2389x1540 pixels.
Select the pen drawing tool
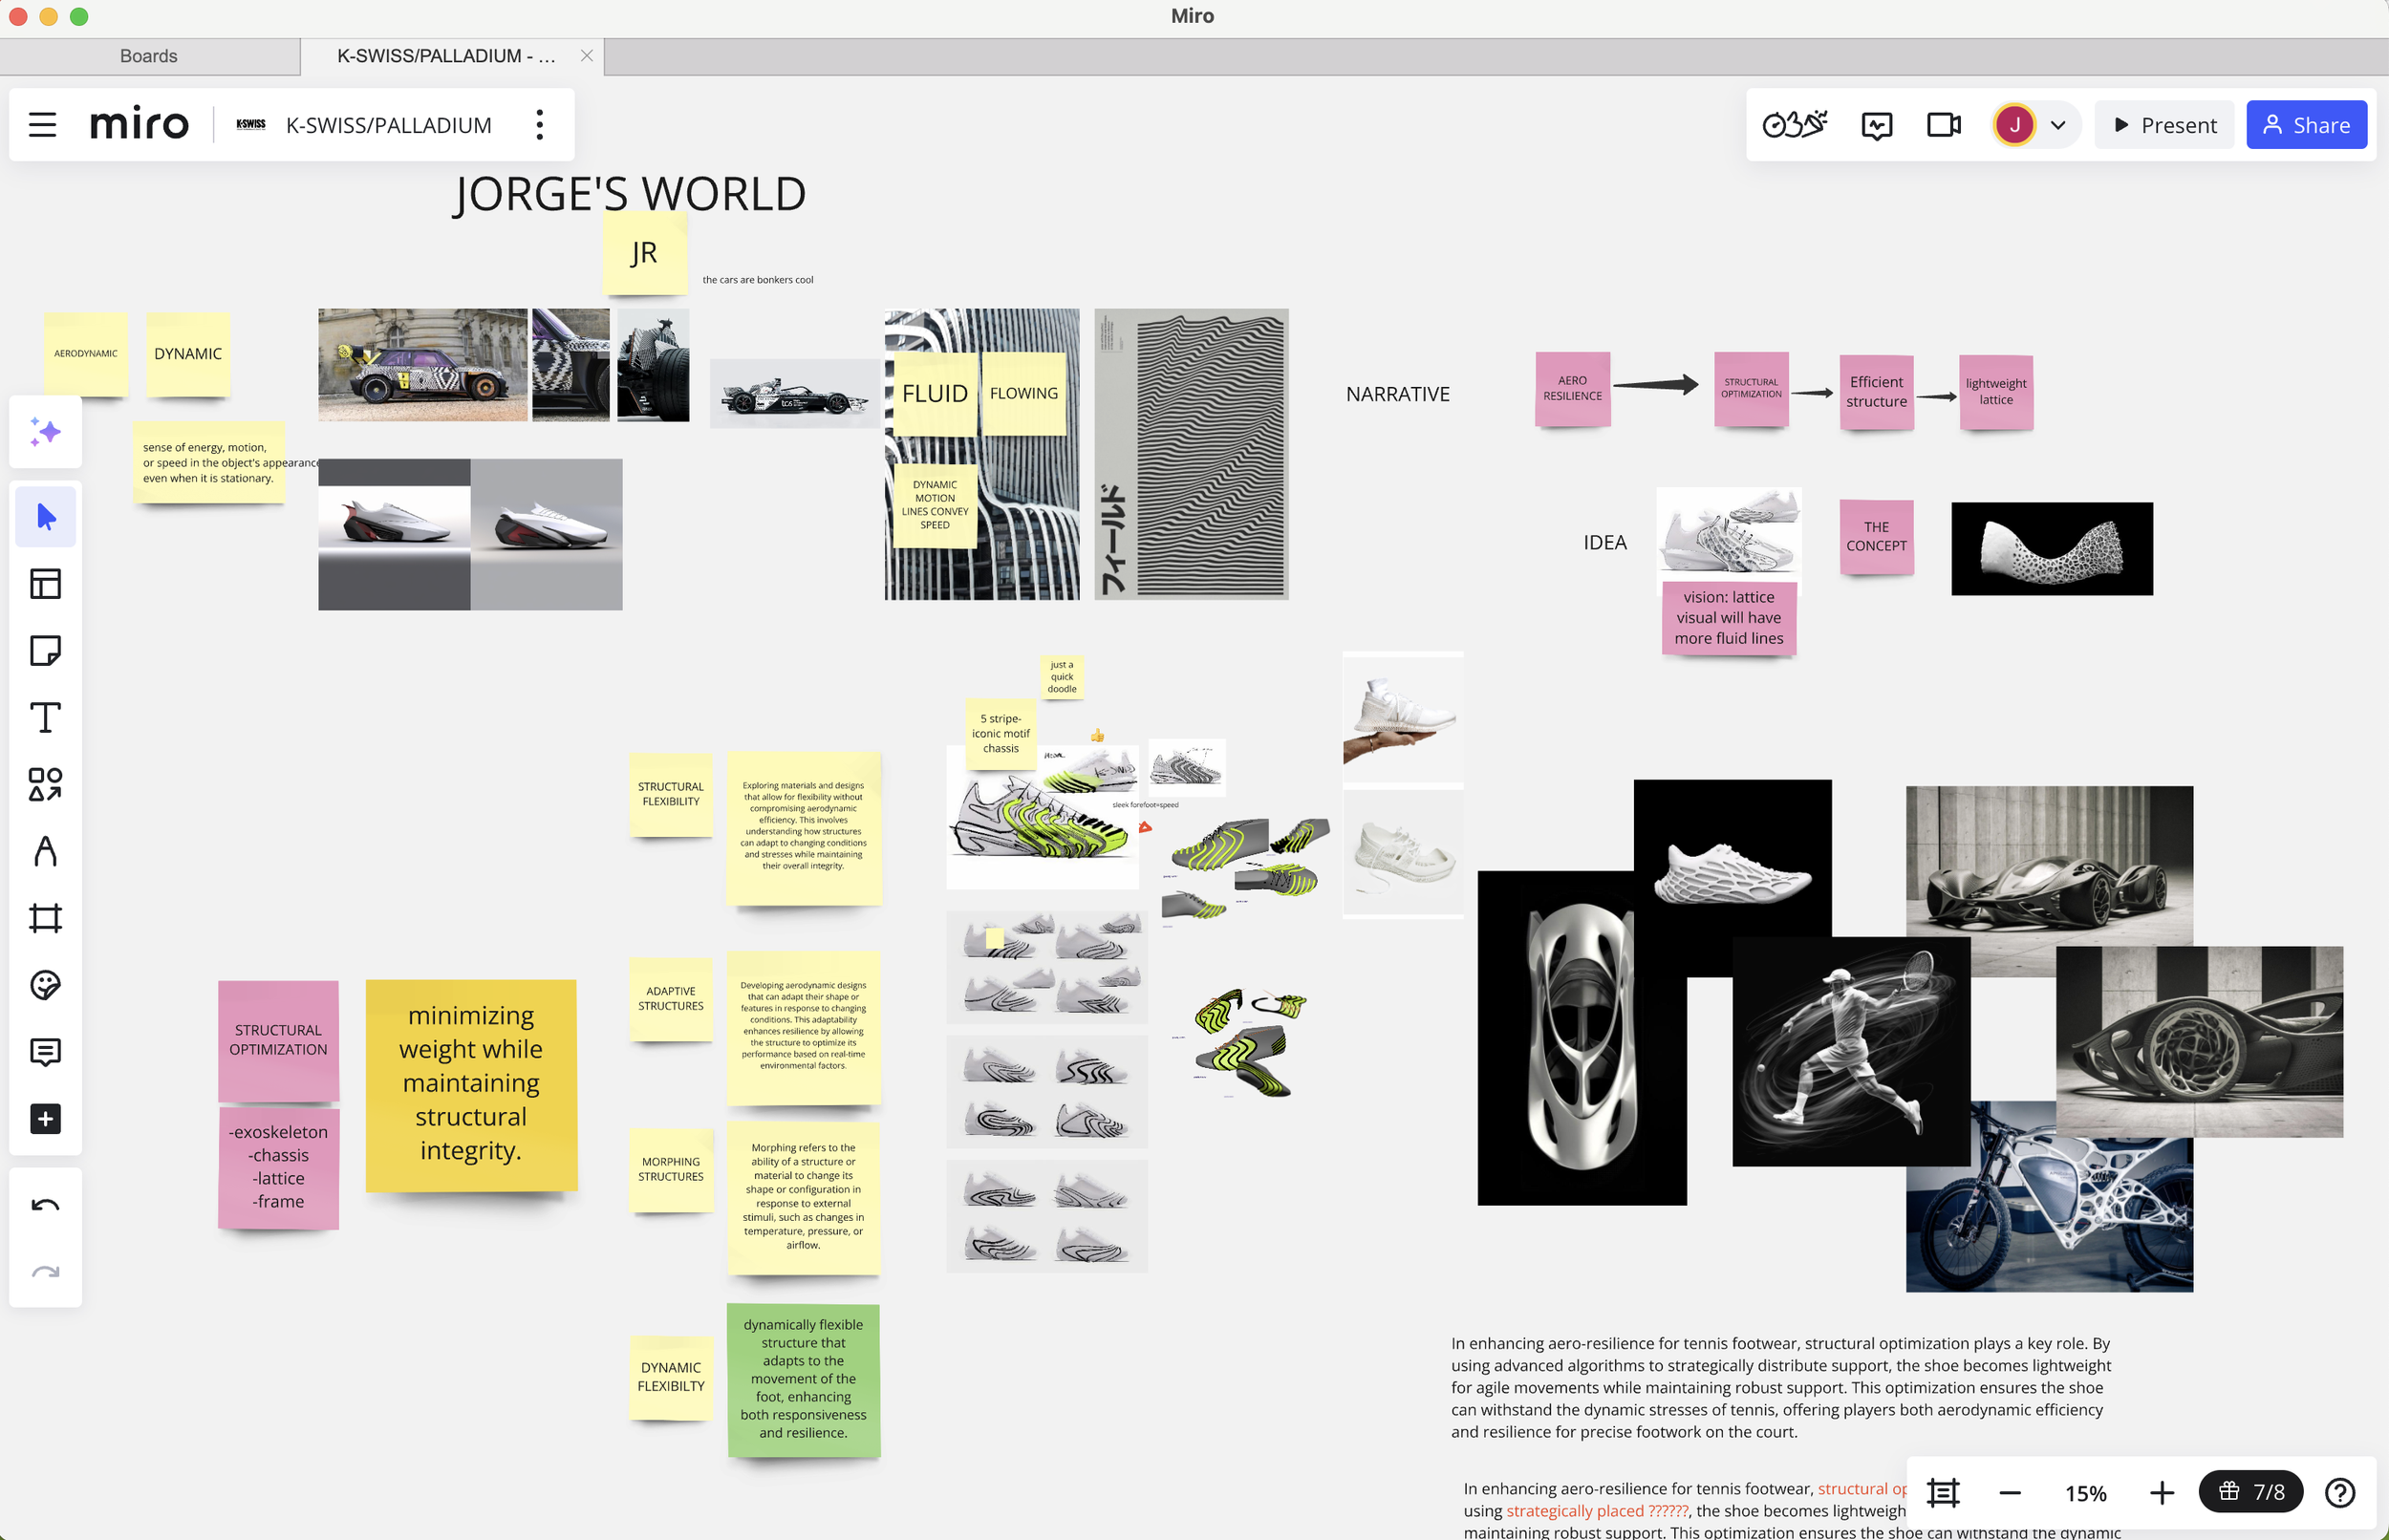45,852
